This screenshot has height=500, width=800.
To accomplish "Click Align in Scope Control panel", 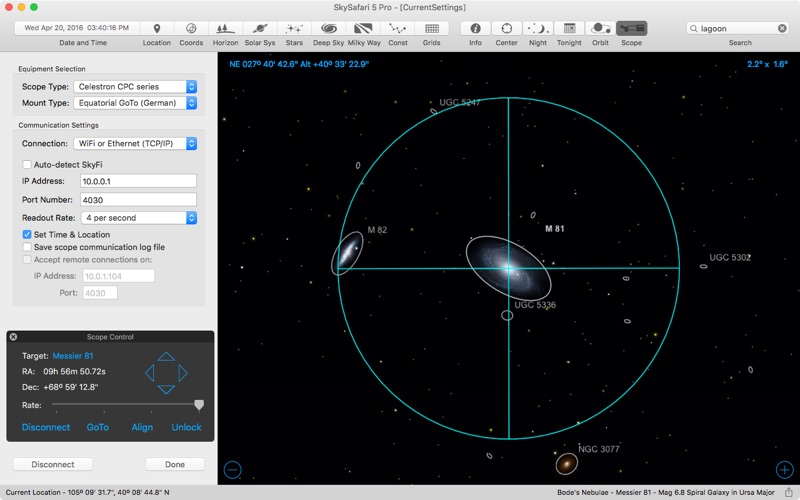I will click(x=142, y=427).
